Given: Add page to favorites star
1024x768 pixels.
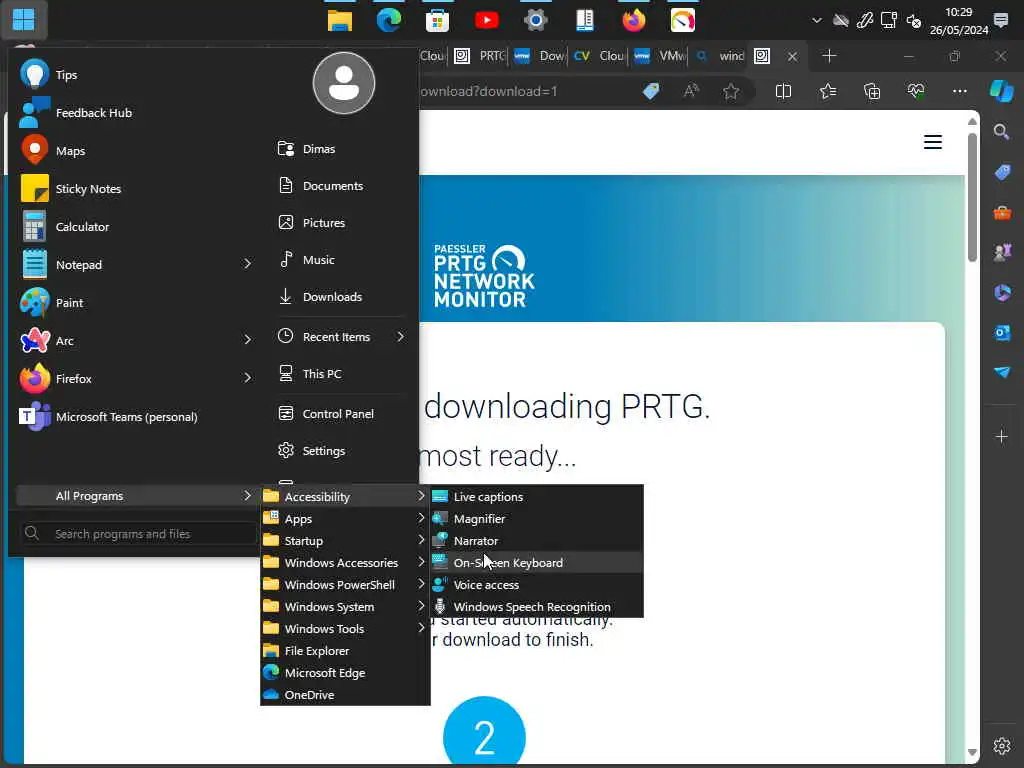Looking at the screenshot, I should 731,91.
